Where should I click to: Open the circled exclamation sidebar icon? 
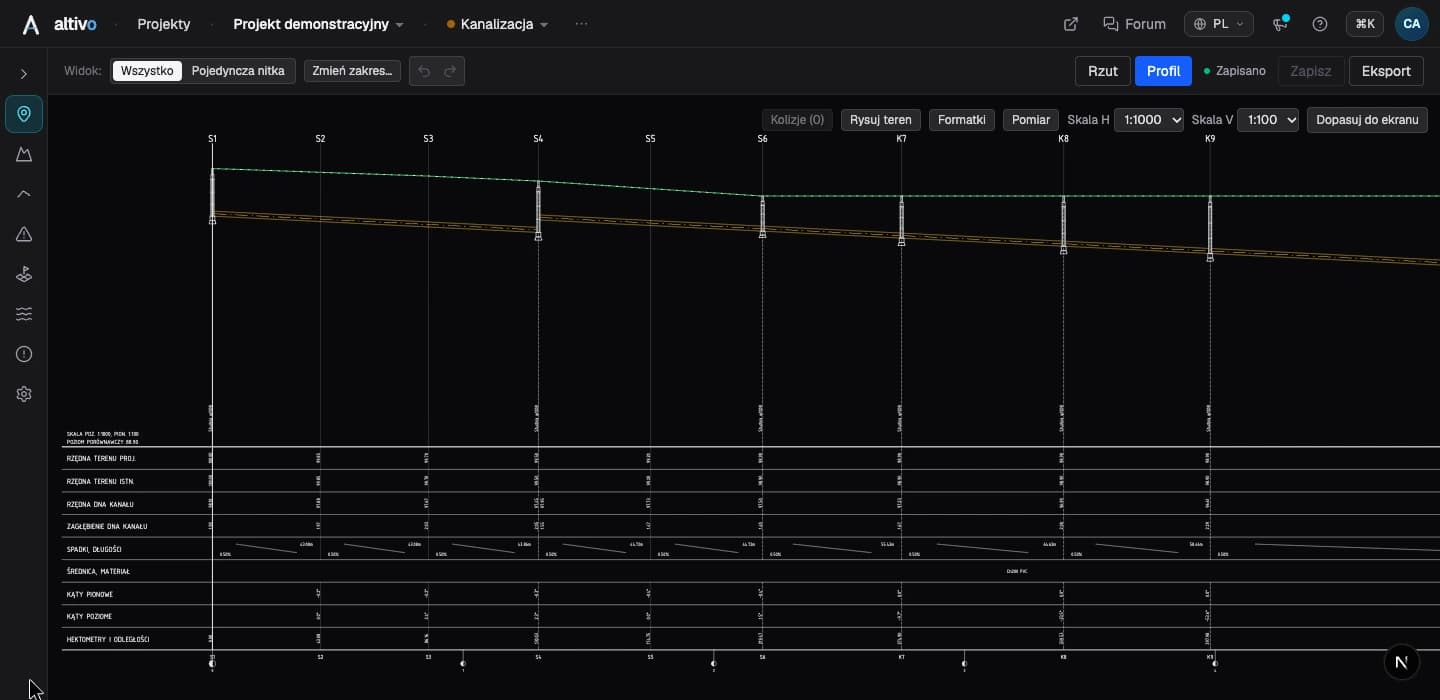(x=24, y=354)
